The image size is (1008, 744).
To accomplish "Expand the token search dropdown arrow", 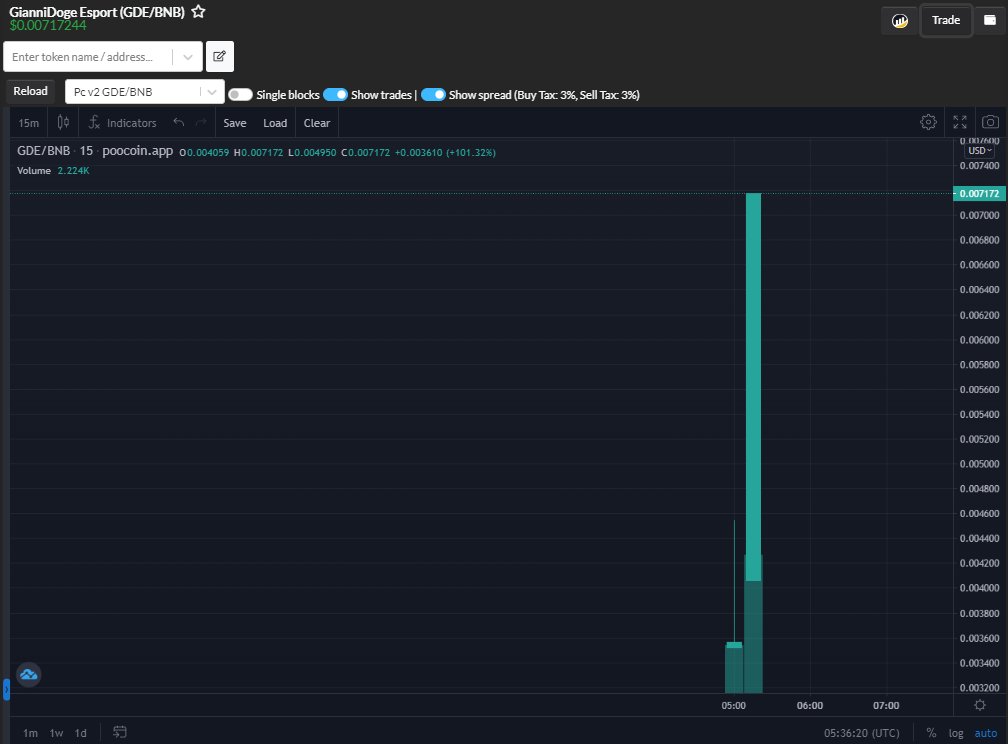I will [188, 57].
